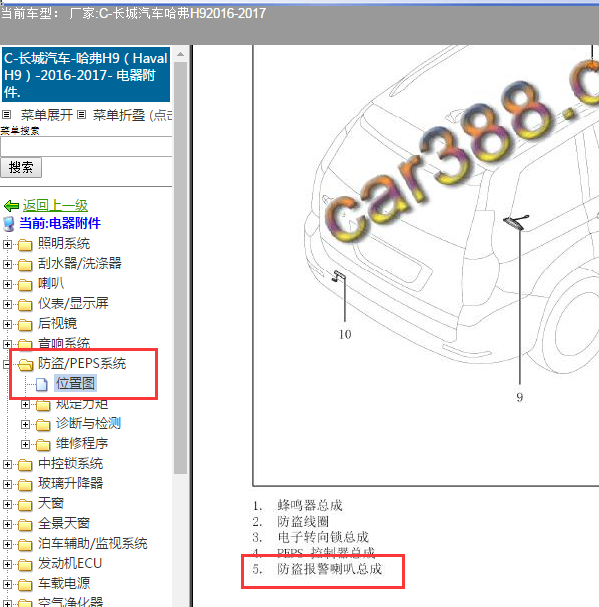This screenshot has width=599, height=607.
Task: Click the 天窗 folder icon
Action: tap(25, 505)
